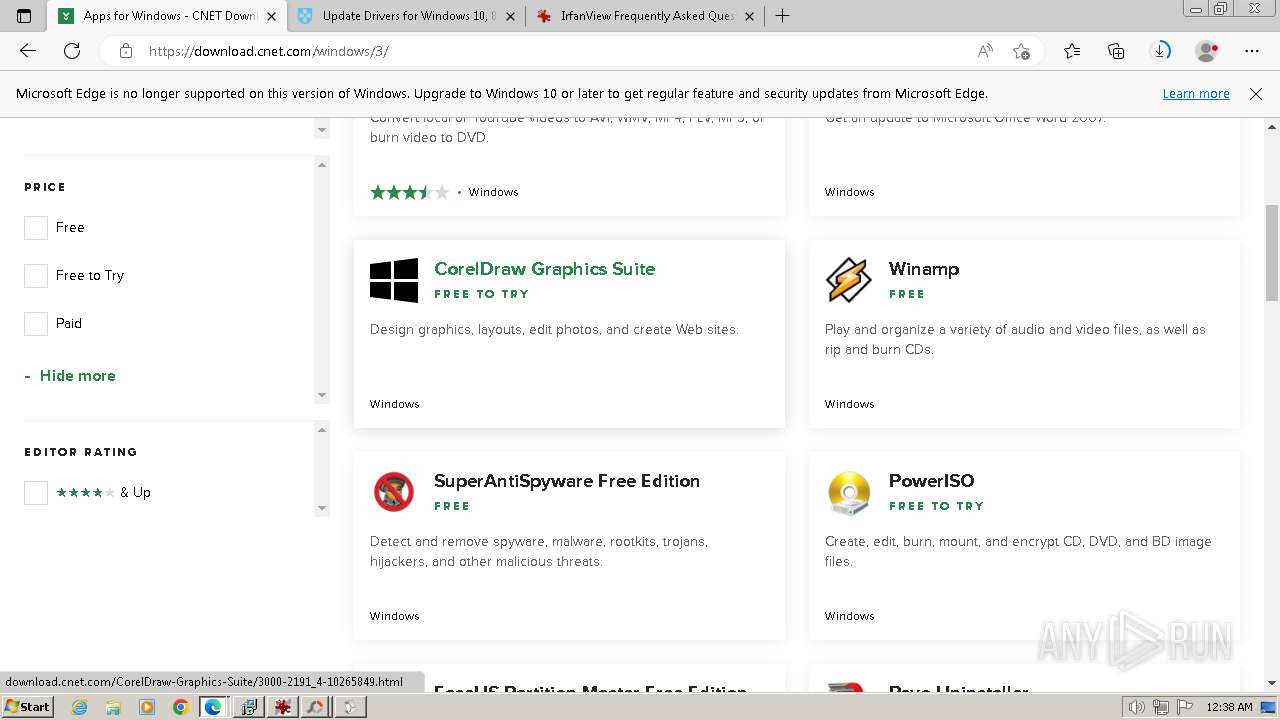This screenshot has width=1280, height=720.
Task: Open SuperAntiSpyware Free Edition page
Action: 567,481
